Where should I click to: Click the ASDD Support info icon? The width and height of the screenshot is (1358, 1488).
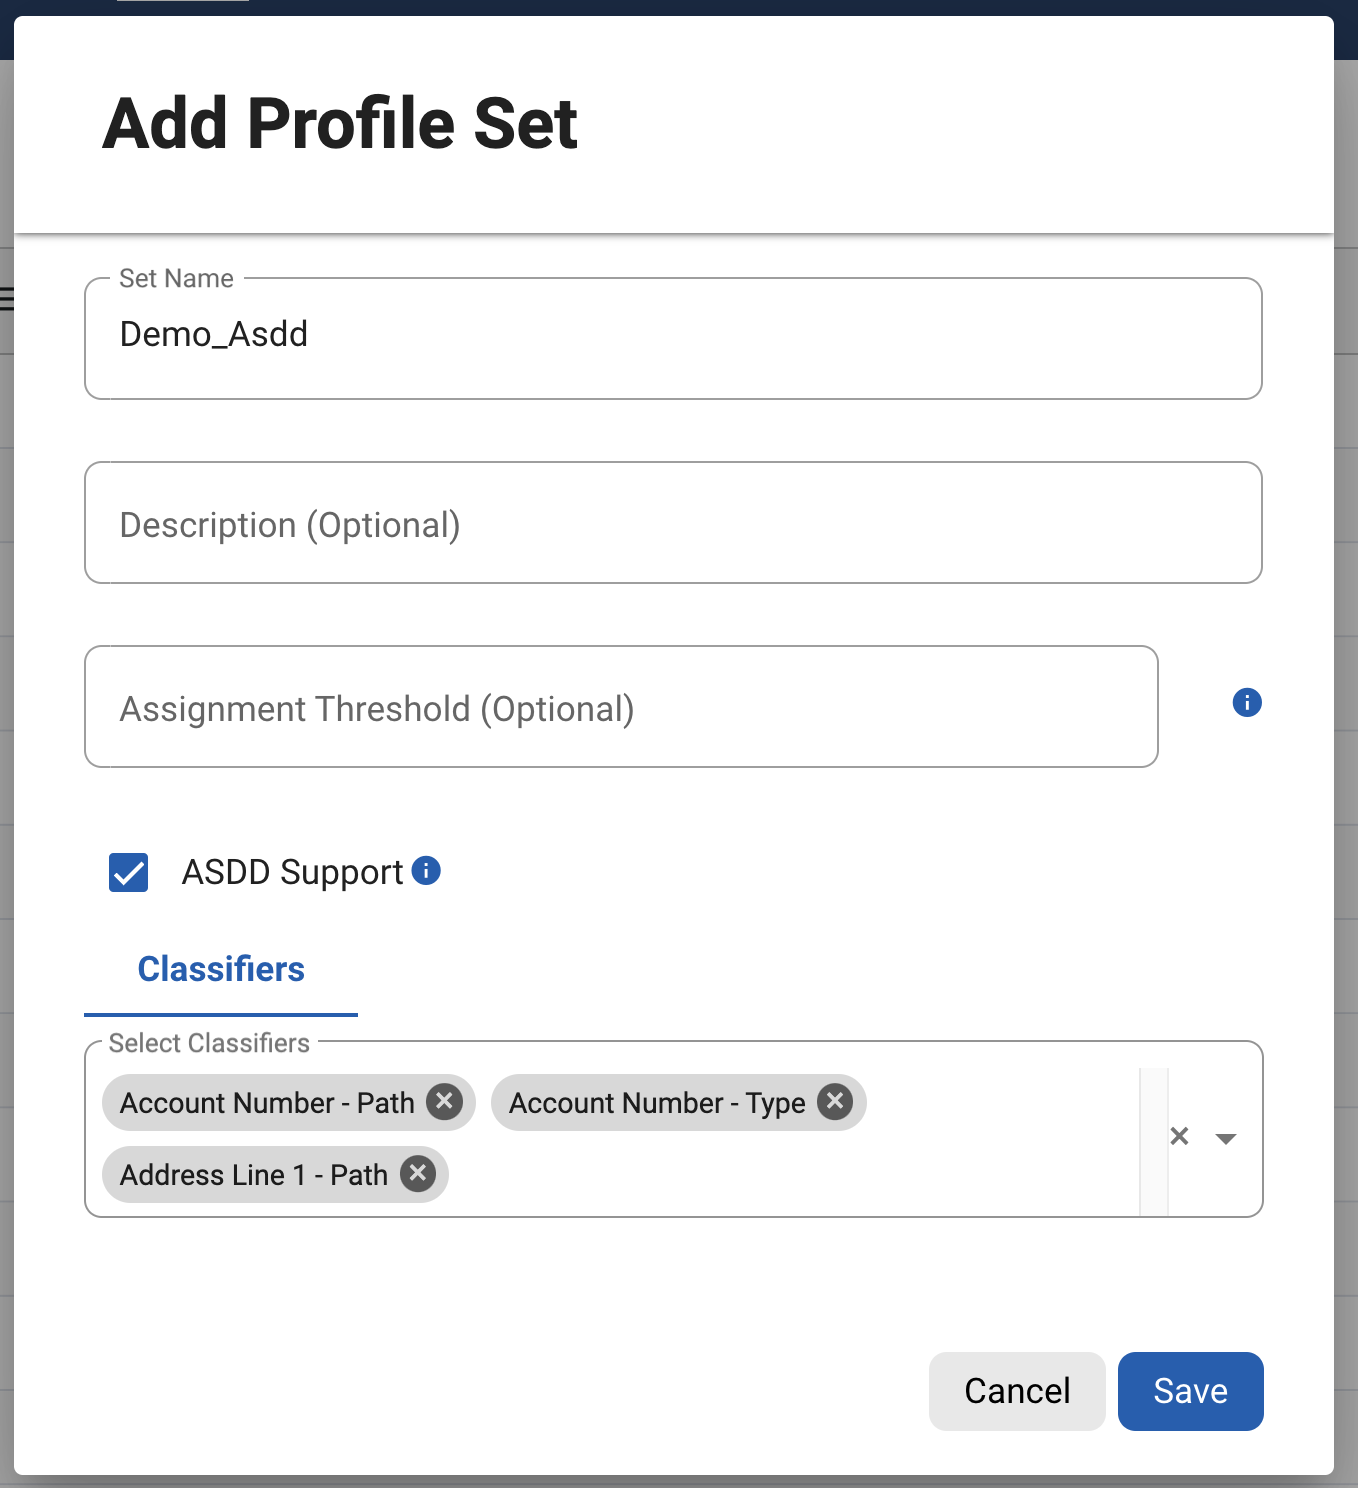pos(426,871)
